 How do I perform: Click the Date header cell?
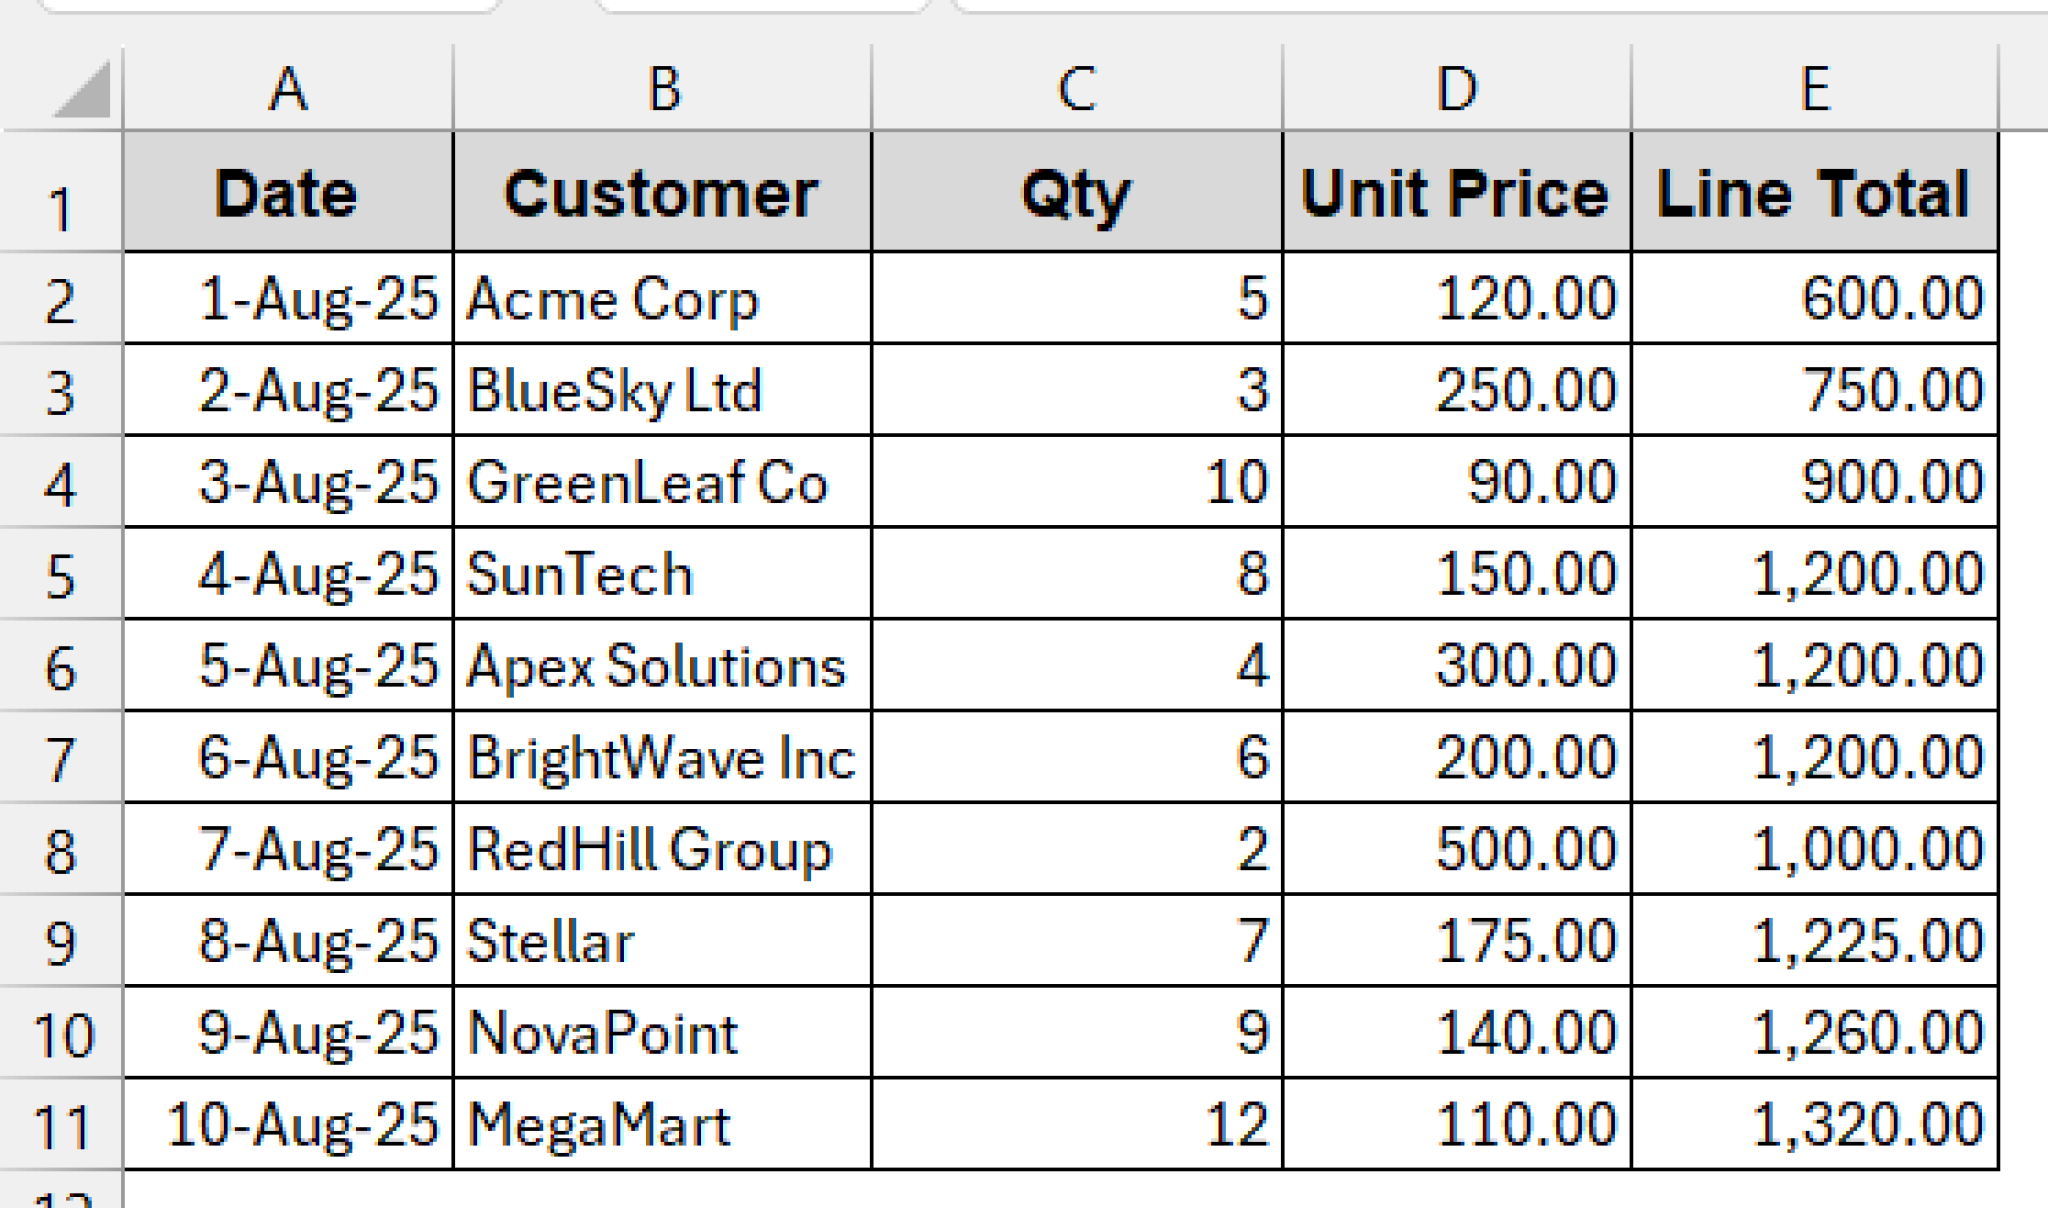tap(290, 195)
